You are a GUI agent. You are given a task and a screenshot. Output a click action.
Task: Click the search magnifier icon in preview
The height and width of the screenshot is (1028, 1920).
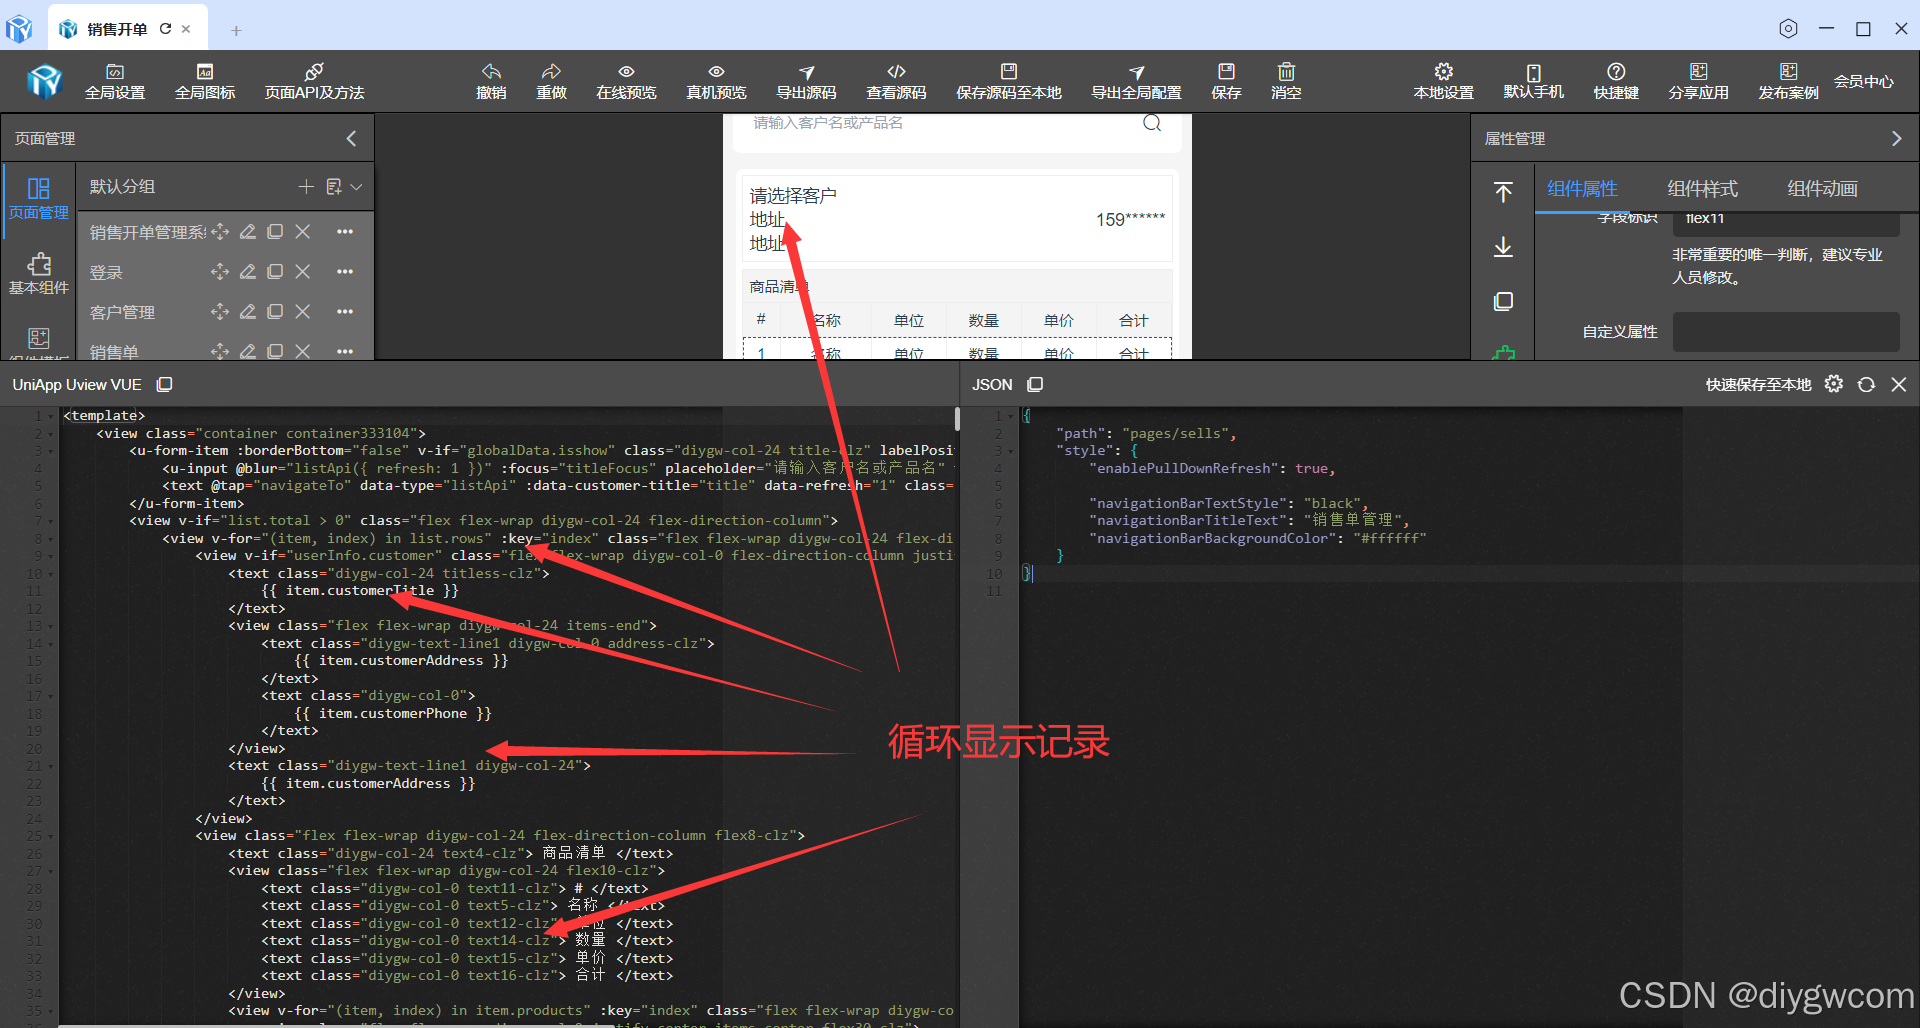coord(1152,123)
